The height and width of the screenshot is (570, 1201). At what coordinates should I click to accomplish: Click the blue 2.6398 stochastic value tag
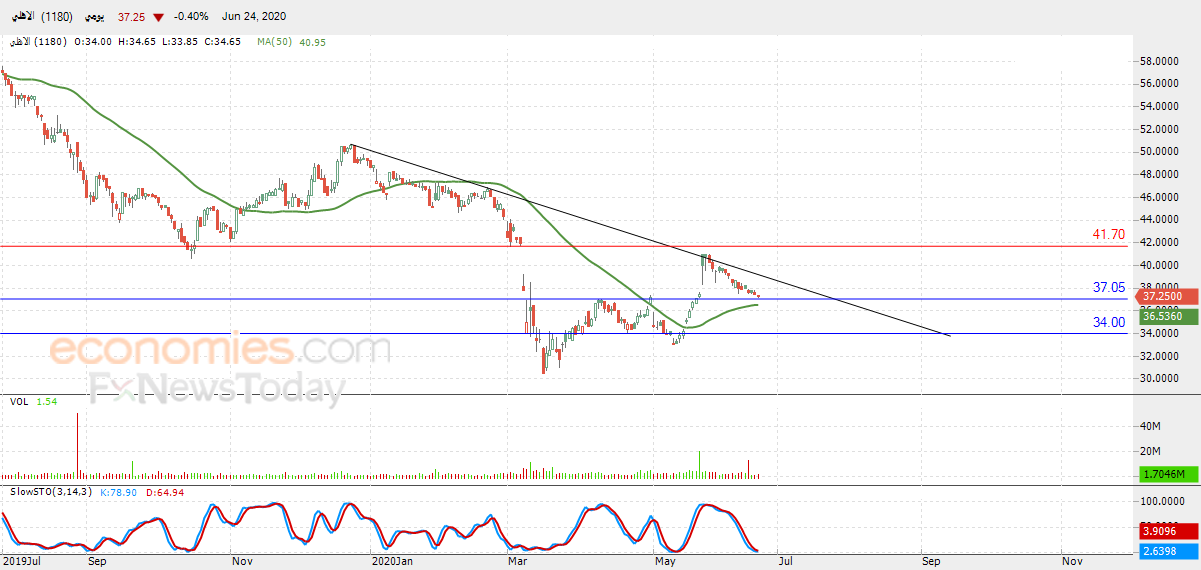tap(1164, 551)
